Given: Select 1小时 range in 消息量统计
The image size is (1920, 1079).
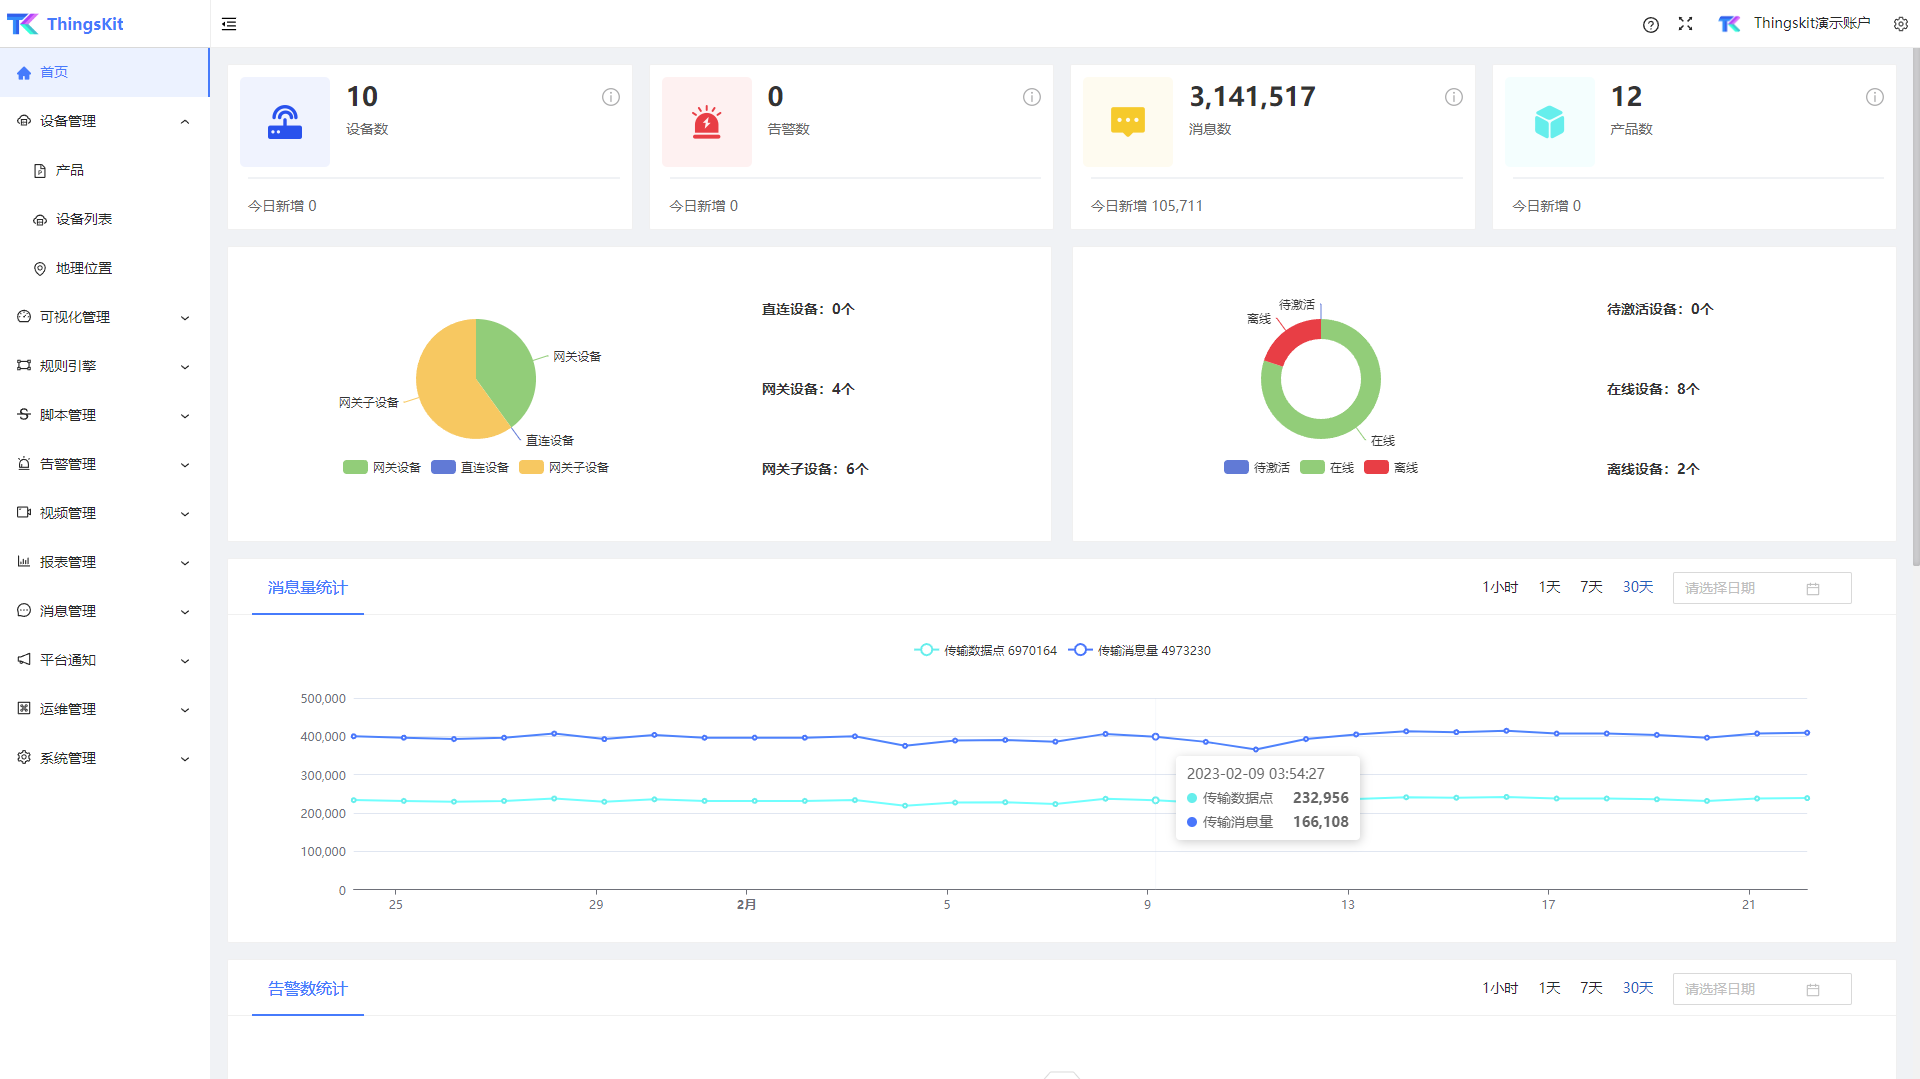Looking at the screenshot, I should 1500,587.
